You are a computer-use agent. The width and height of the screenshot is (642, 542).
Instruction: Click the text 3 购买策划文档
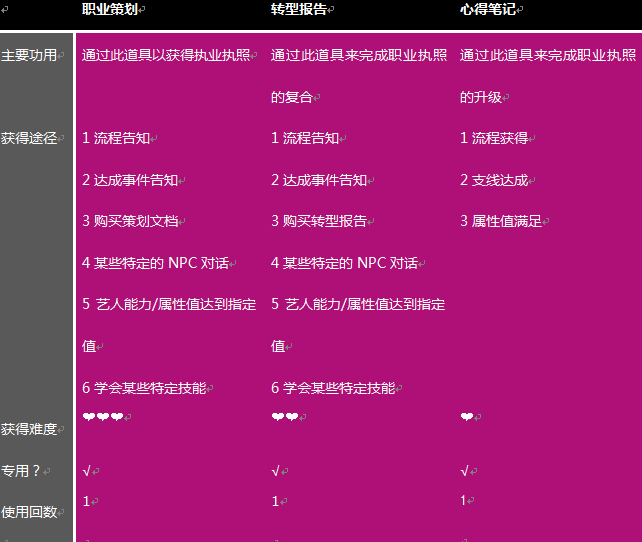(x=130, y=221)
